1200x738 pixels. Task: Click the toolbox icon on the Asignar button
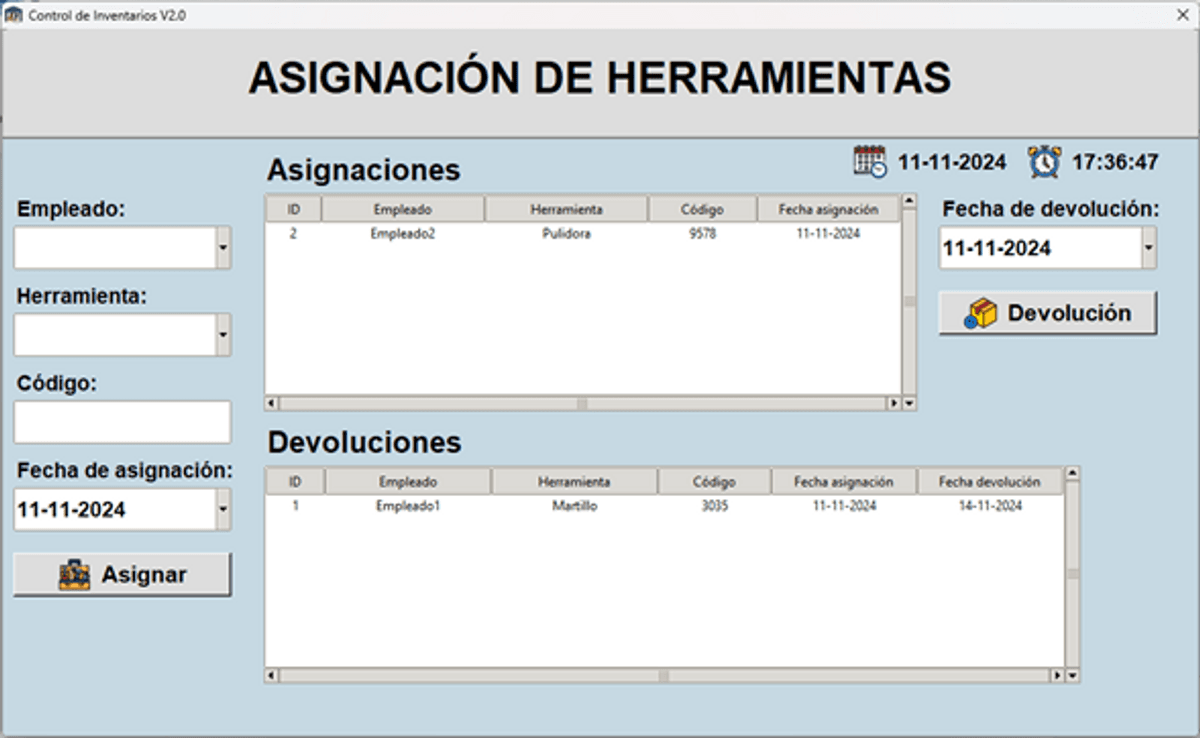click(75, 573)
